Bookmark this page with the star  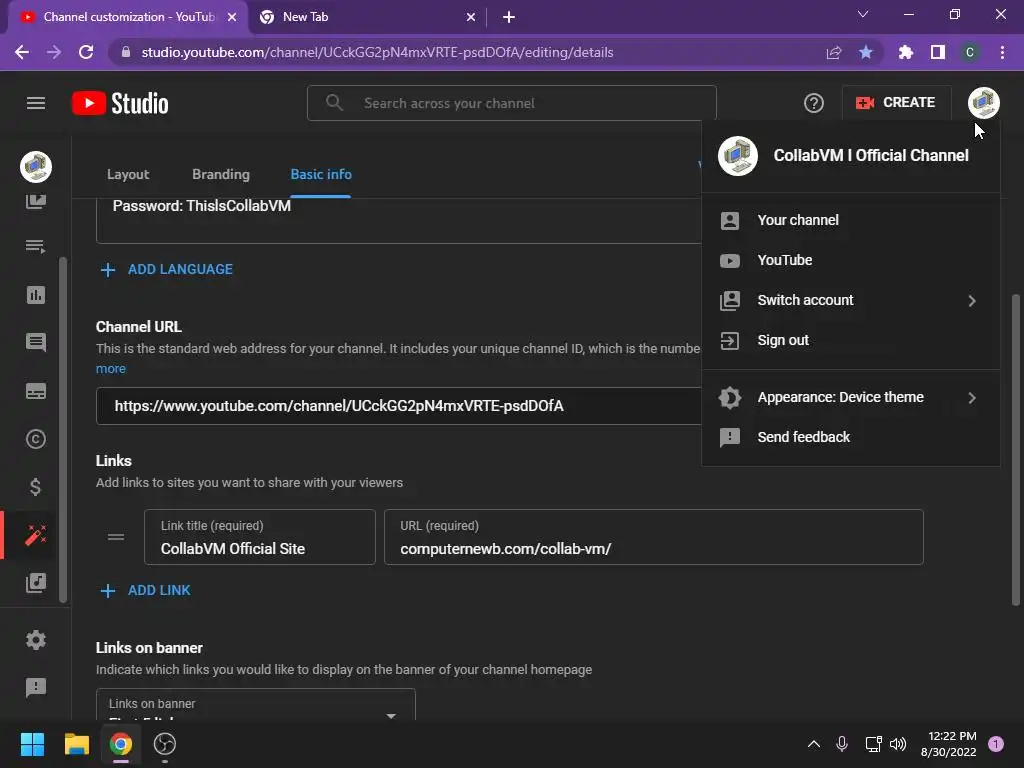coord(865,52)
